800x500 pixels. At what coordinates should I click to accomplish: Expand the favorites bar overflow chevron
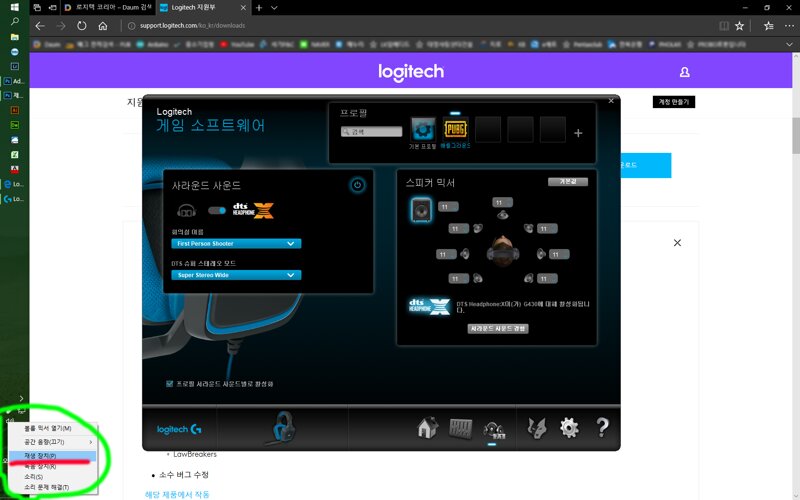(x=789, y=44)
